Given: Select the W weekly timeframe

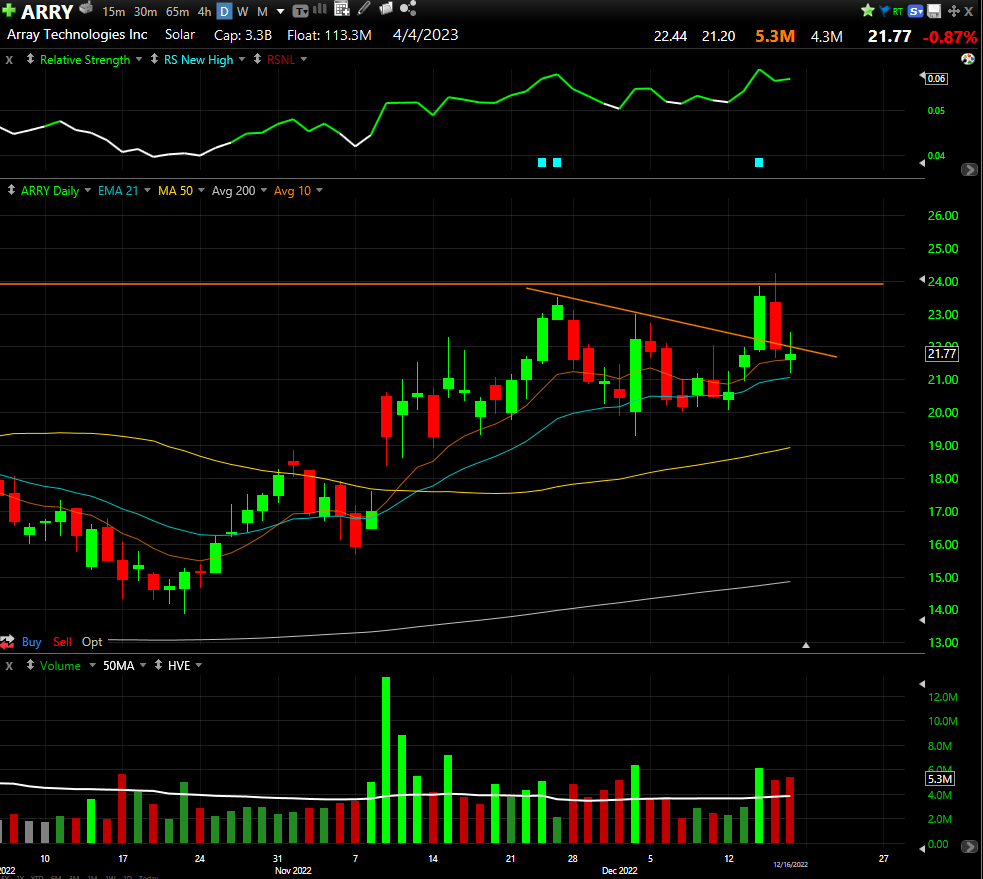Looking at the screenshot, I should 243,11.
